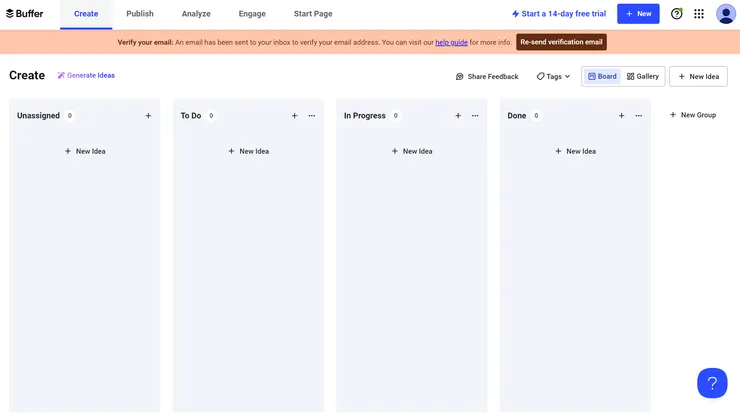Screen dimensions: 740x413
Task: Select the Start Page tab
Action: 313,14
